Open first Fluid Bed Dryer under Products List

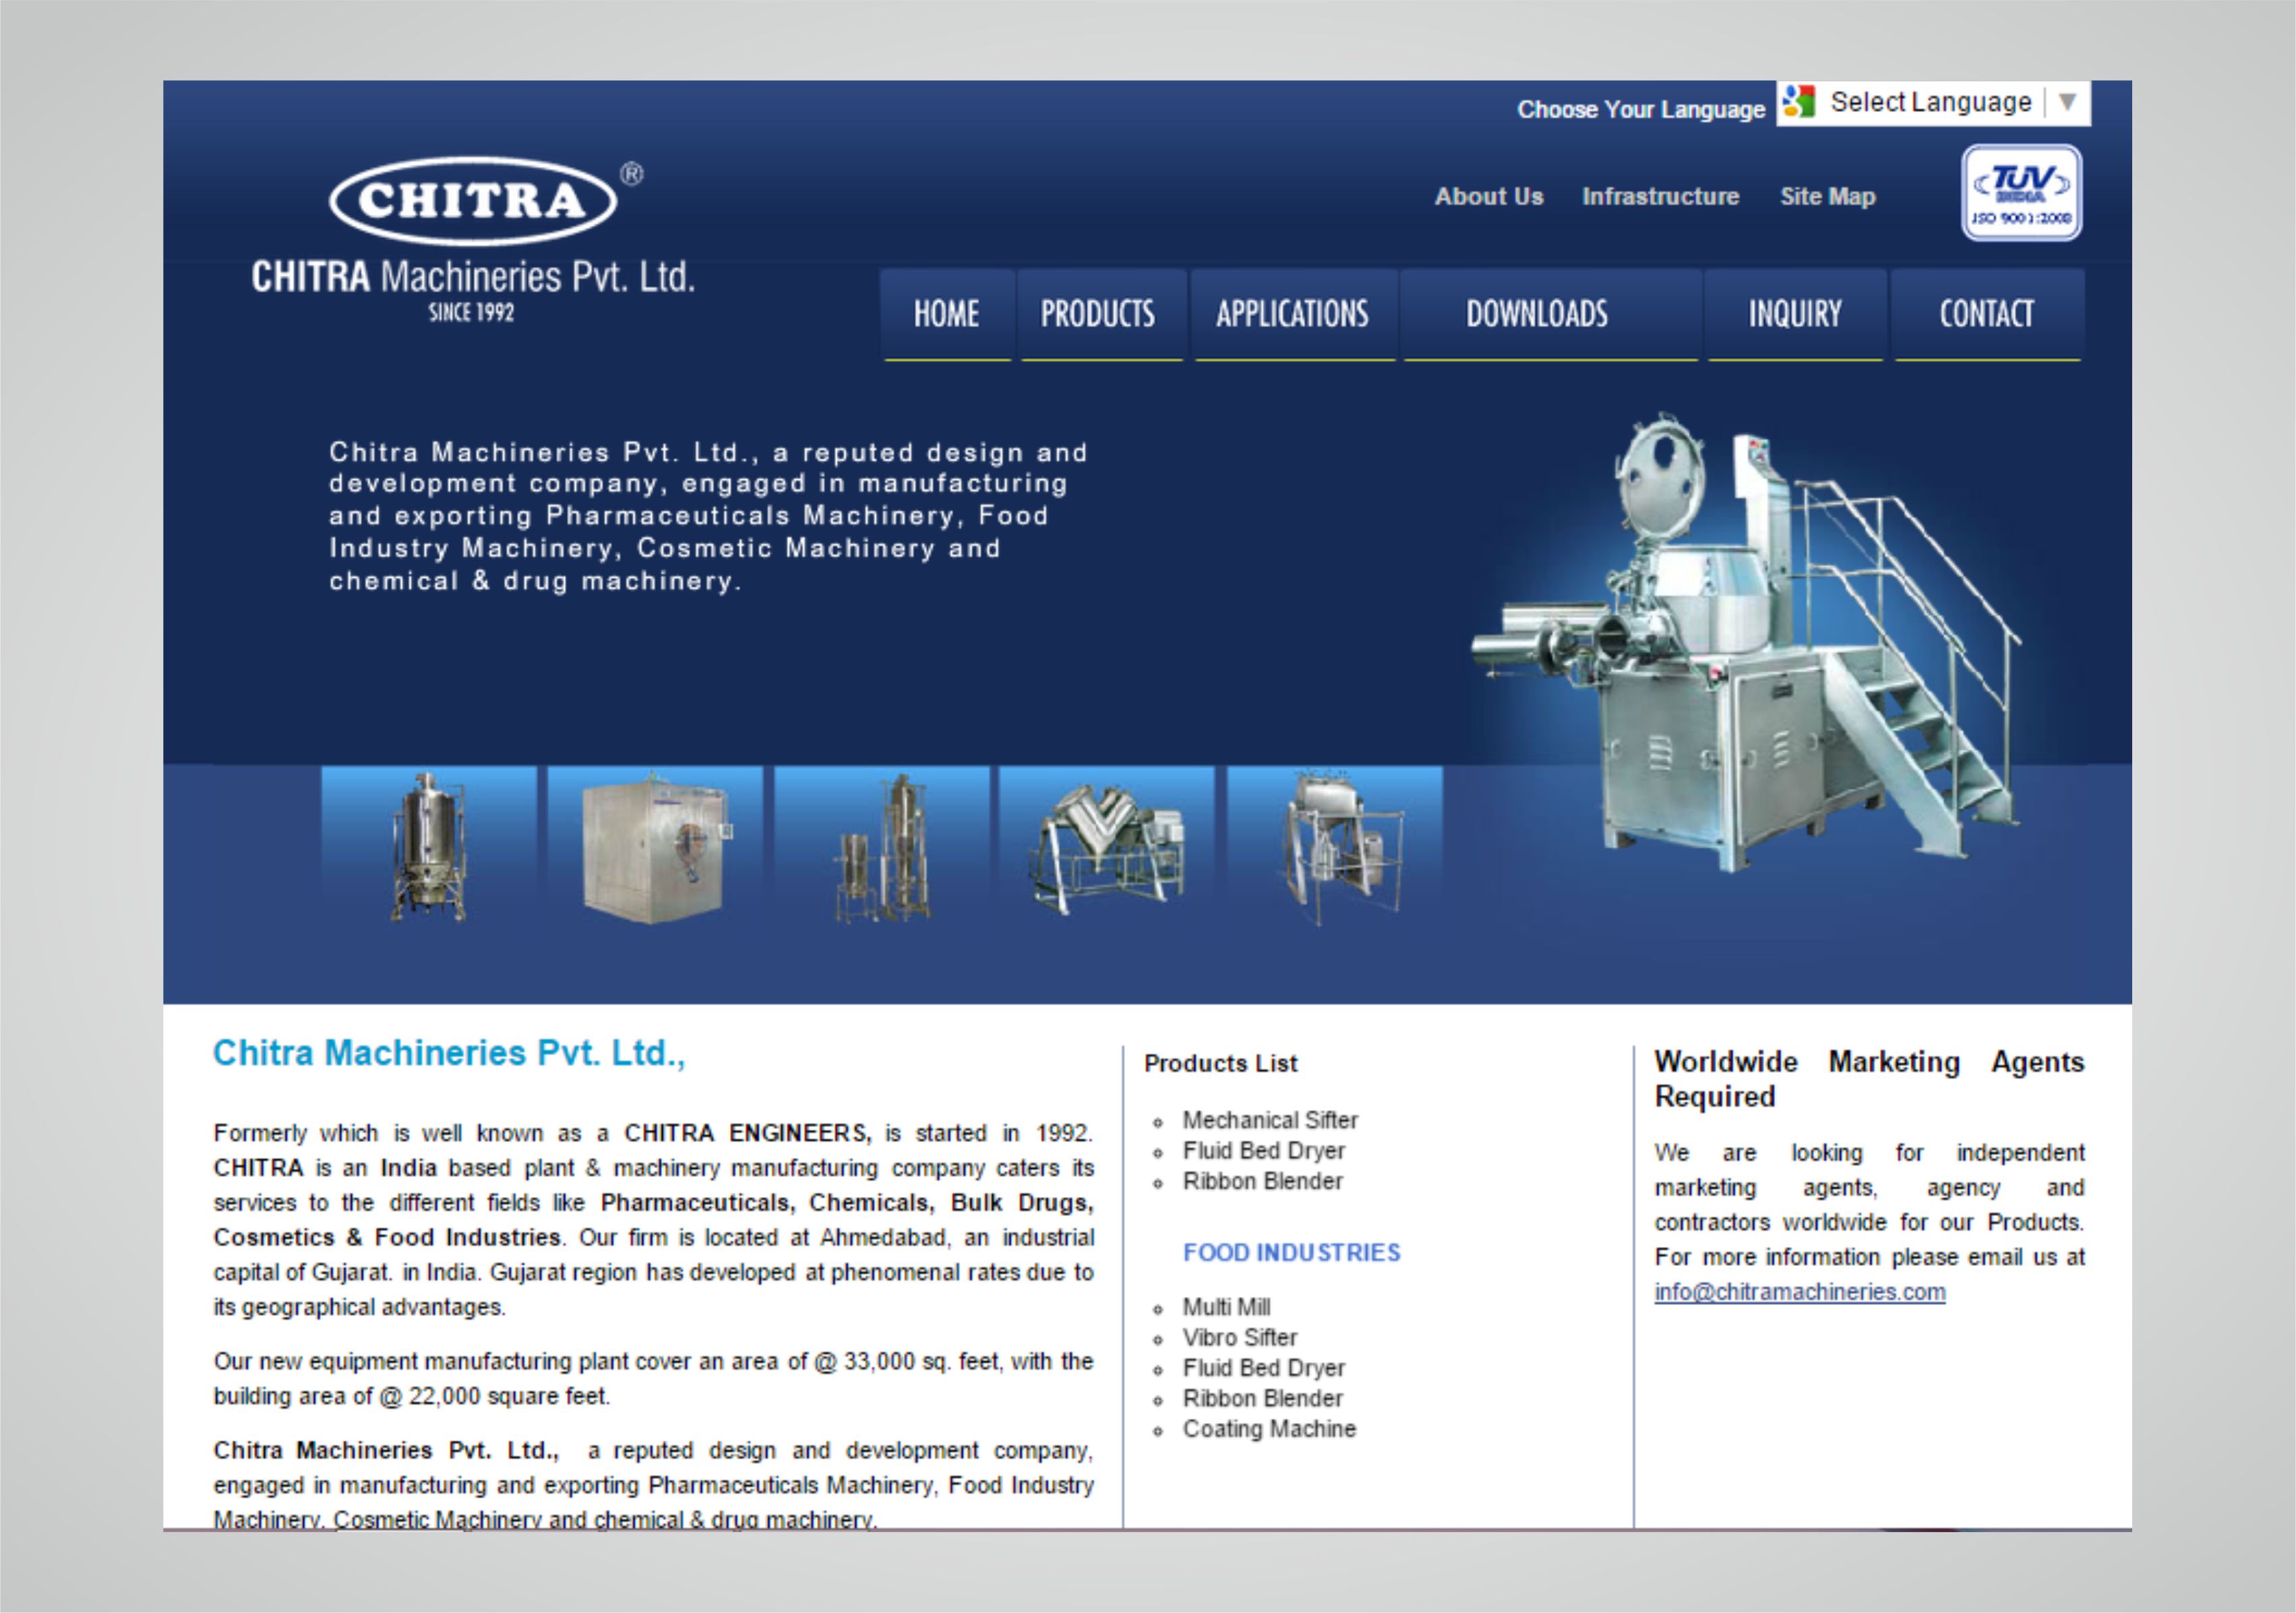[1264, 1151]
